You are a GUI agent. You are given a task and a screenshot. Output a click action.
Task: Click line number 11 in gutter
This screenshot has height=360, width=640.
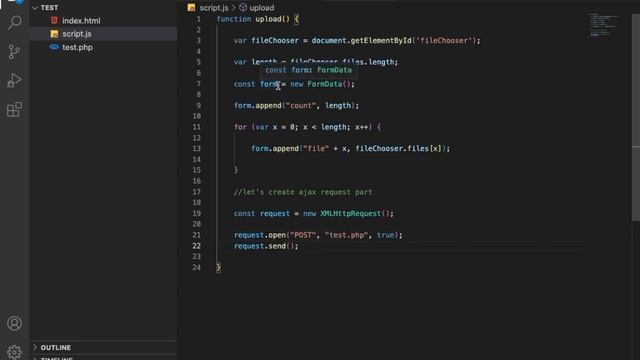click(197, 127)
